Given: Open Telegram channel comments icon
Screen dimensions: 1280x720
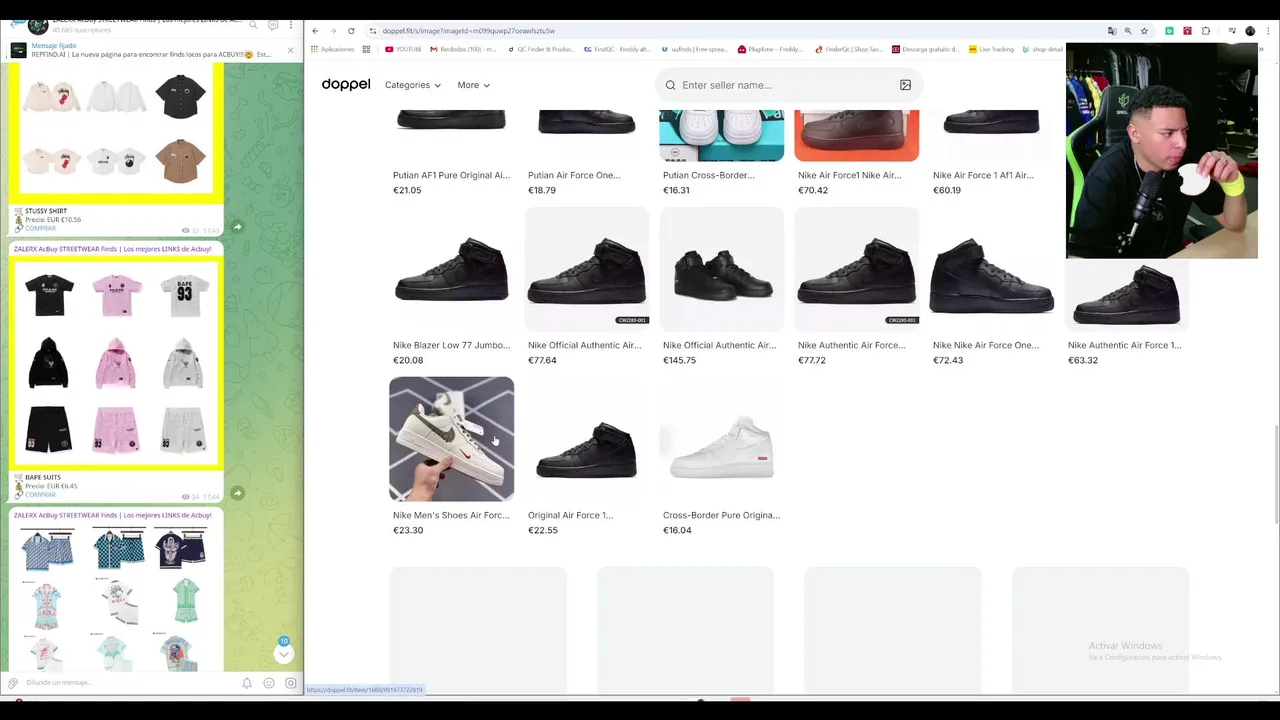Looking at the screenshot, I should pos(273,24).
